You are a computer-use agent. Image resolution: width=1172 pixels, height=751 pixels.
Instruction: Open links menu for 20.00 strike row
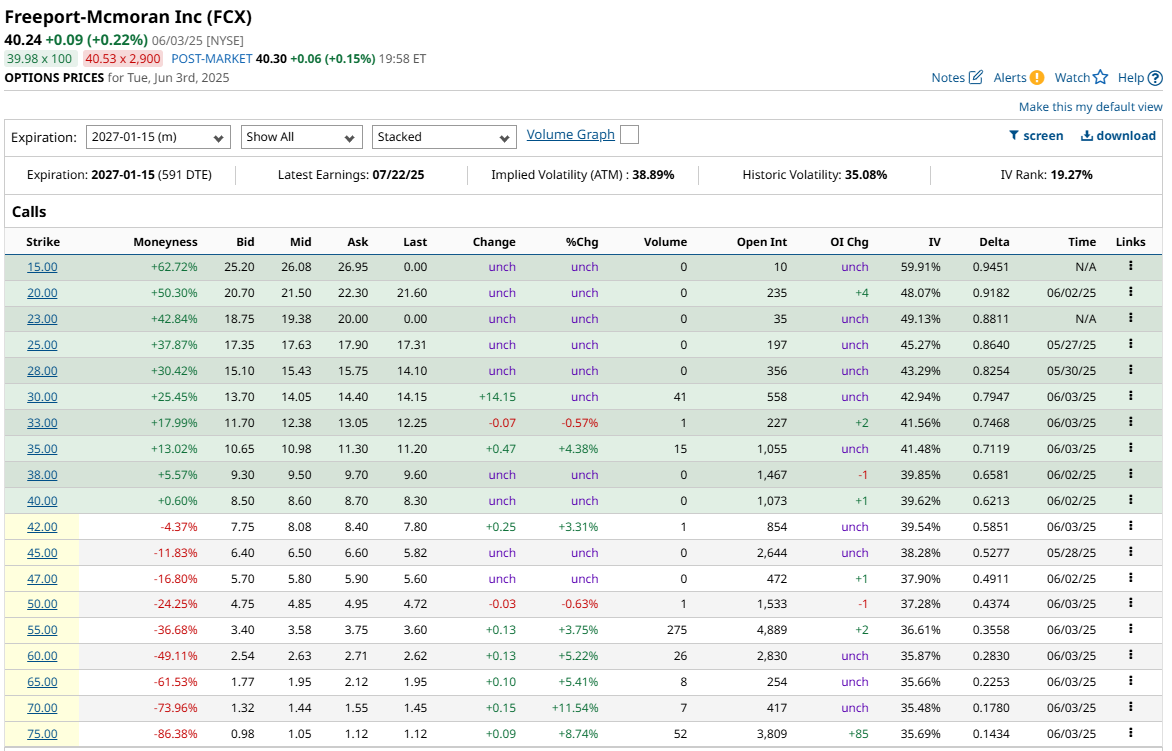[1130, 292]
